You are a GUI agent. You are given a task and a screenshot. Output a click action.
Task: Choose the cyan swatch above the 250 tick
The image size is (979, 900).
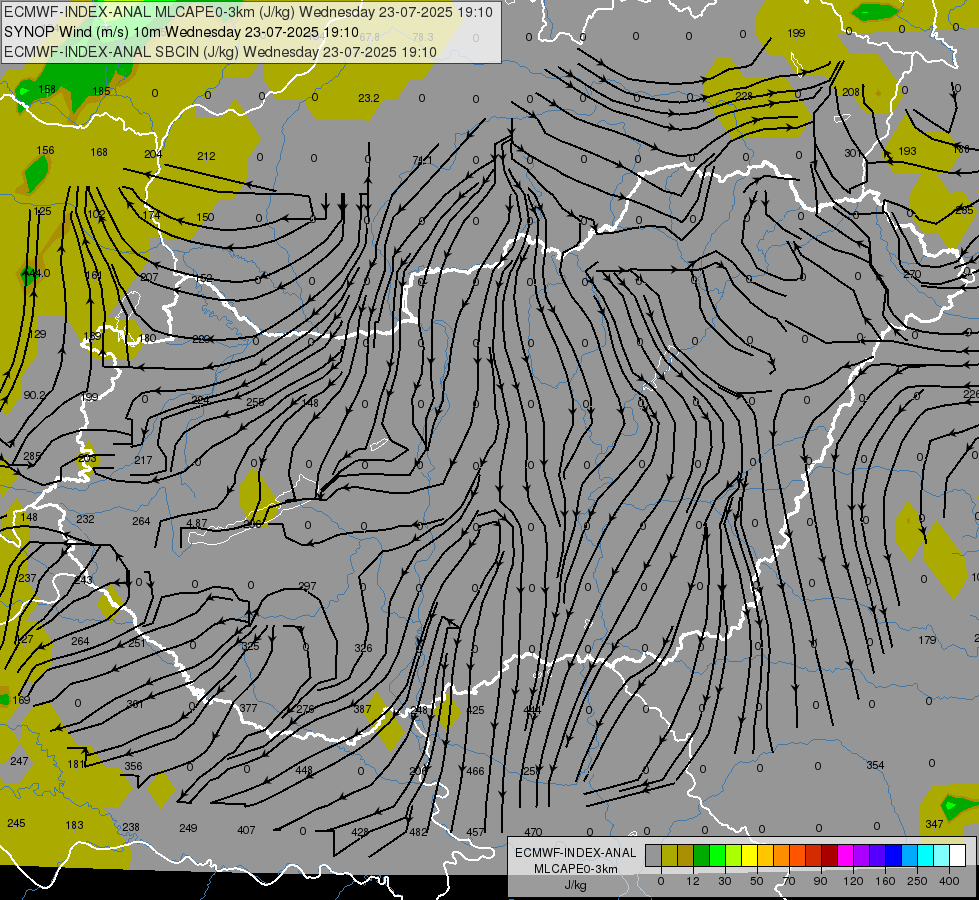tap(926, 856)
